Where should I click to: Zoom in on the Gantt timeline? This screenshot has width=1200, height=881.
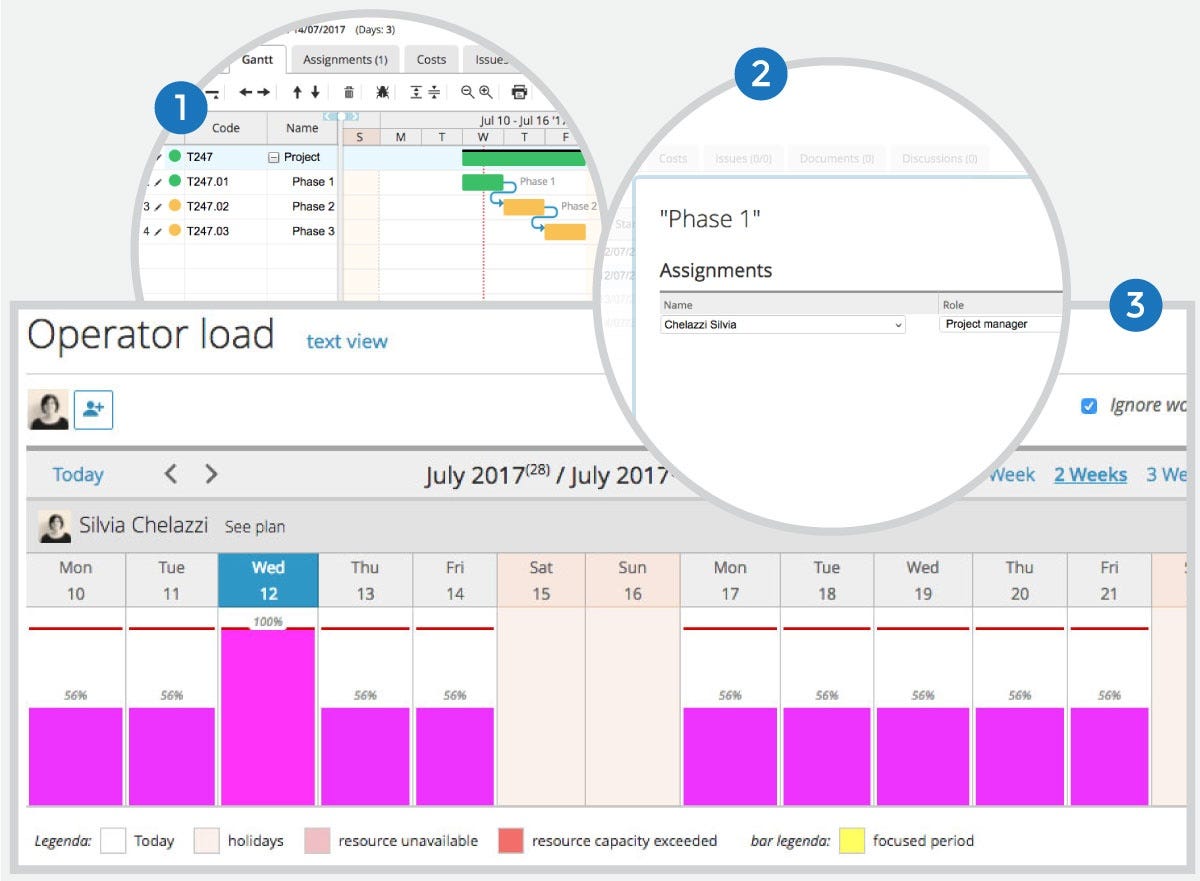pos(485,92)
